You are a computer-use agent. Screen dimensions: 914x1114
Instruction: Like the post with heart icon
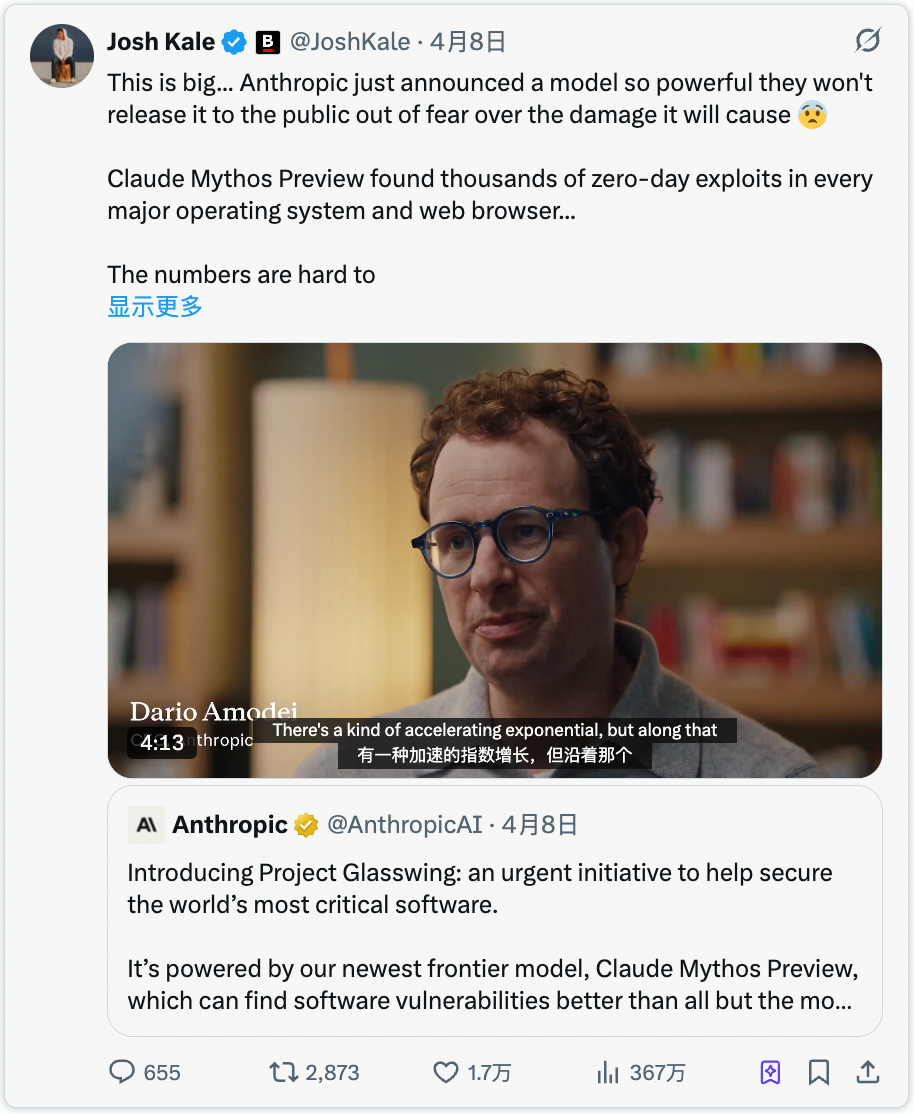[446, 1073]
